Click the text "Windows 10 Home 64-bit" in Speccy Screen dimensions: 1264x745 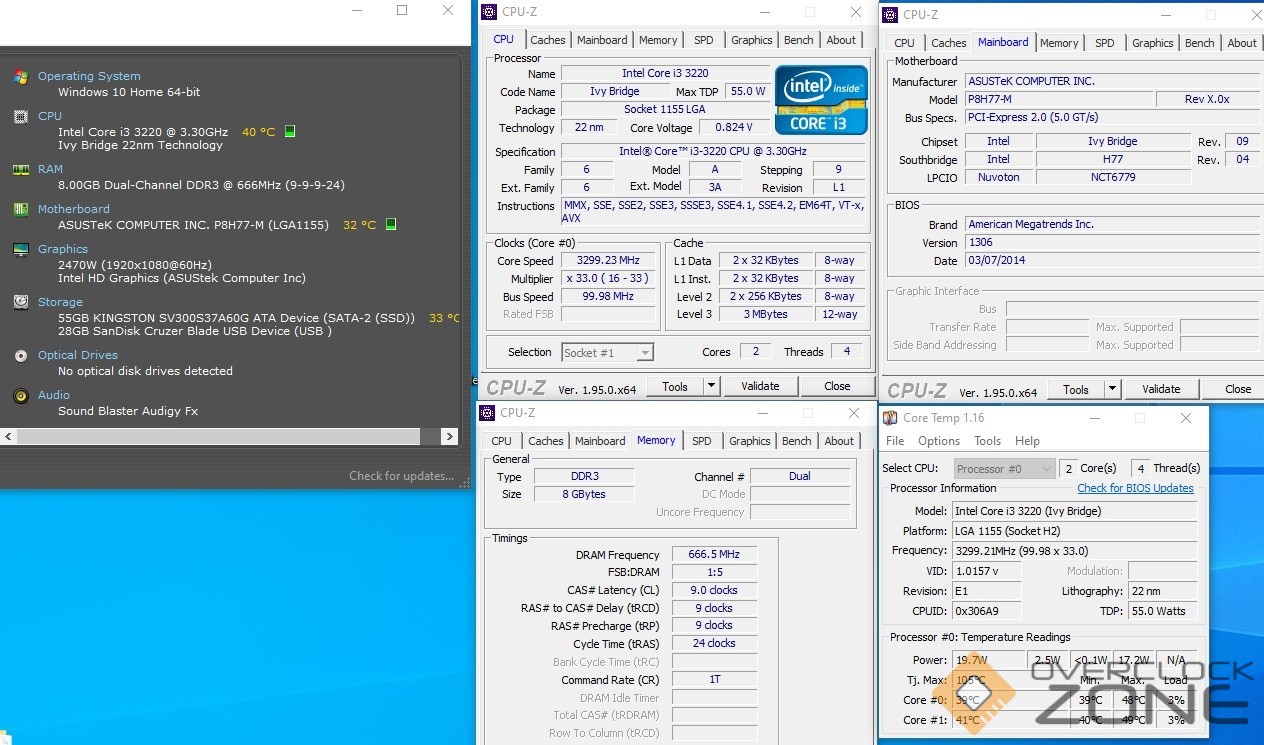click(129, 92)
